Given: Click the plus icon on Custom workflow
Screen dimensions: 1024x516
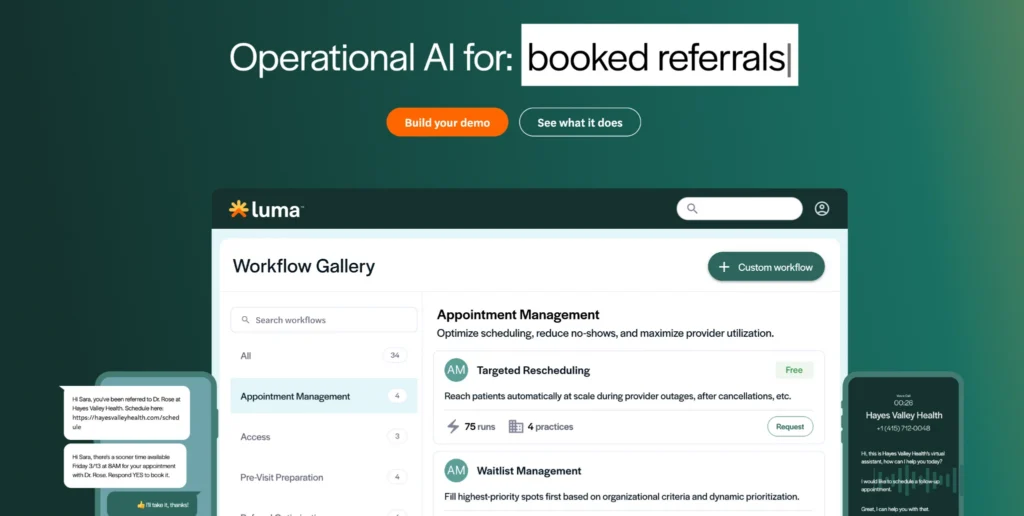Looking at the screenshot, I should [x=724, y=267].
